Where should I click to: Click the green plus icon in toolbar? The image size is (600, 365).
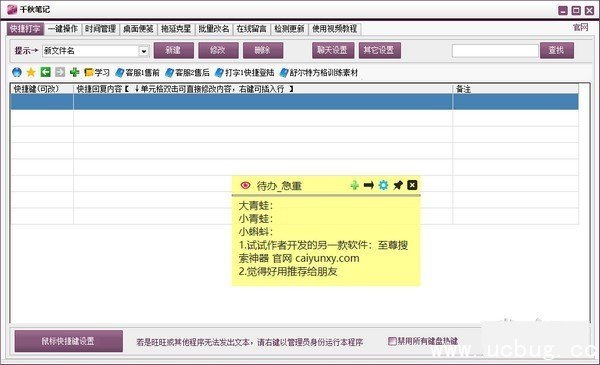tap(75, 72)
